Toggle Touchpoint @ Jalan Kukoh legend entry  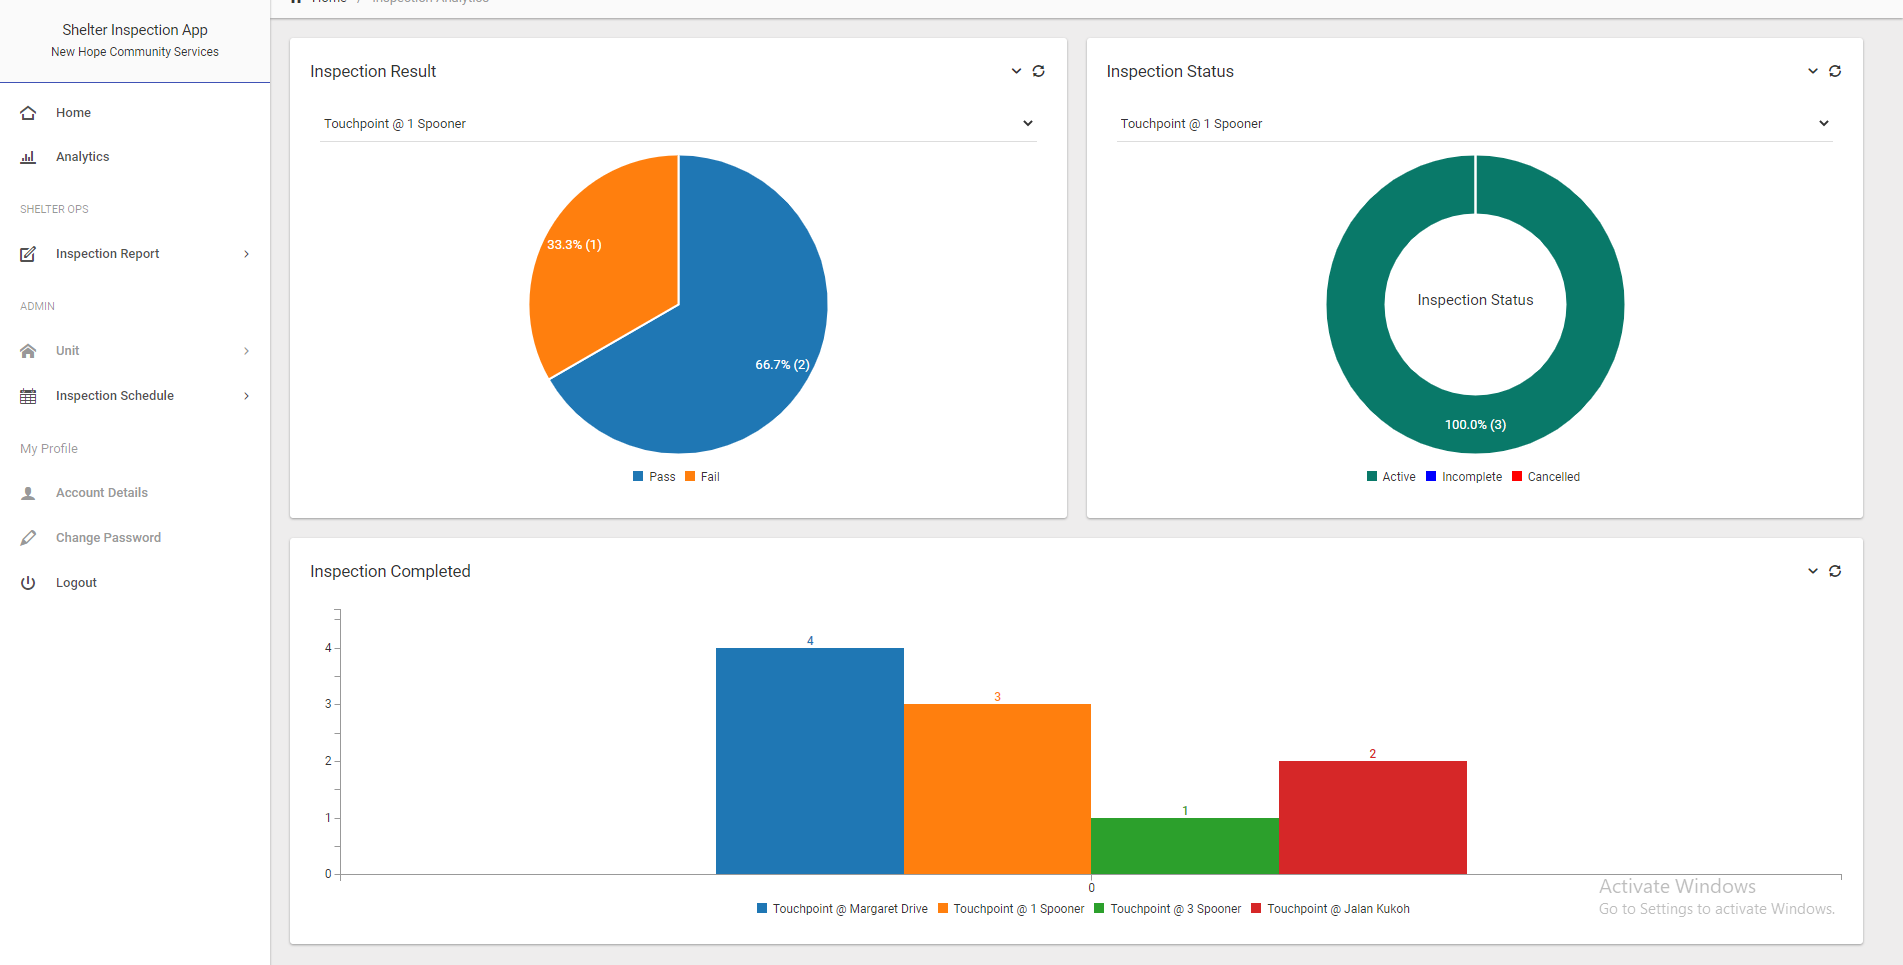1331,909
